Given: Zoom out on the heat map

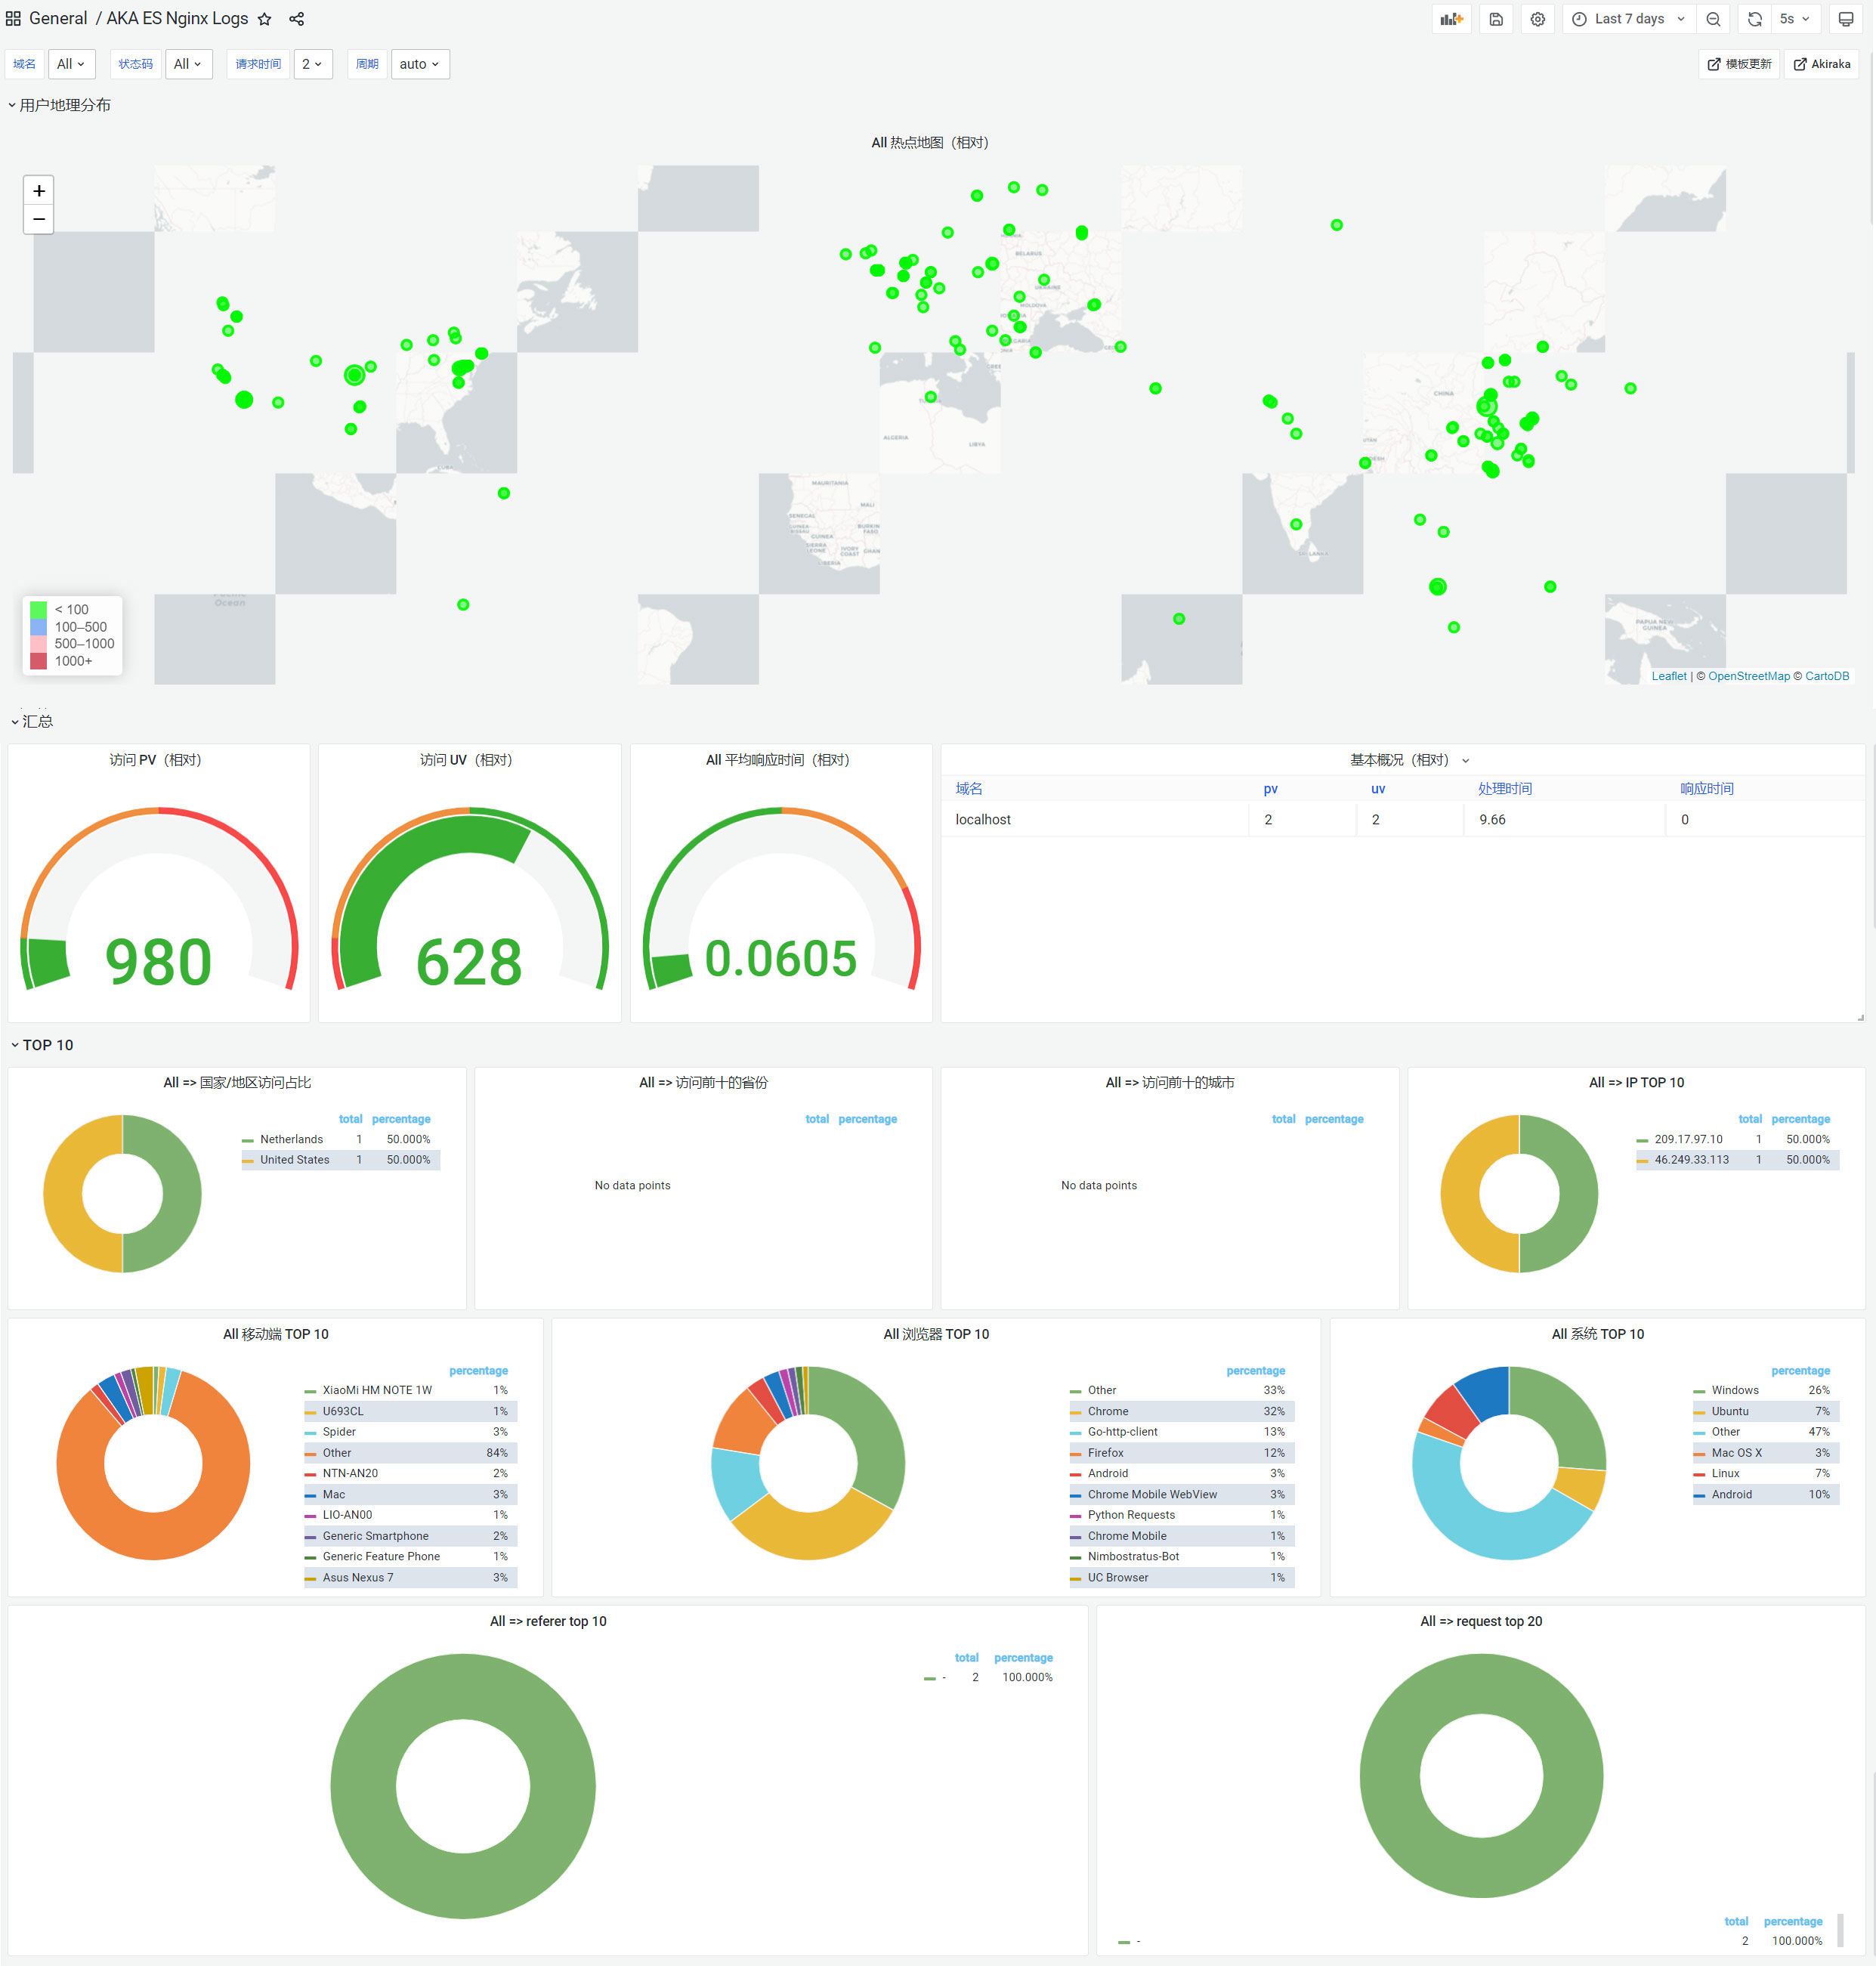Looking at the screenshot, I should (x=39, y=219).
